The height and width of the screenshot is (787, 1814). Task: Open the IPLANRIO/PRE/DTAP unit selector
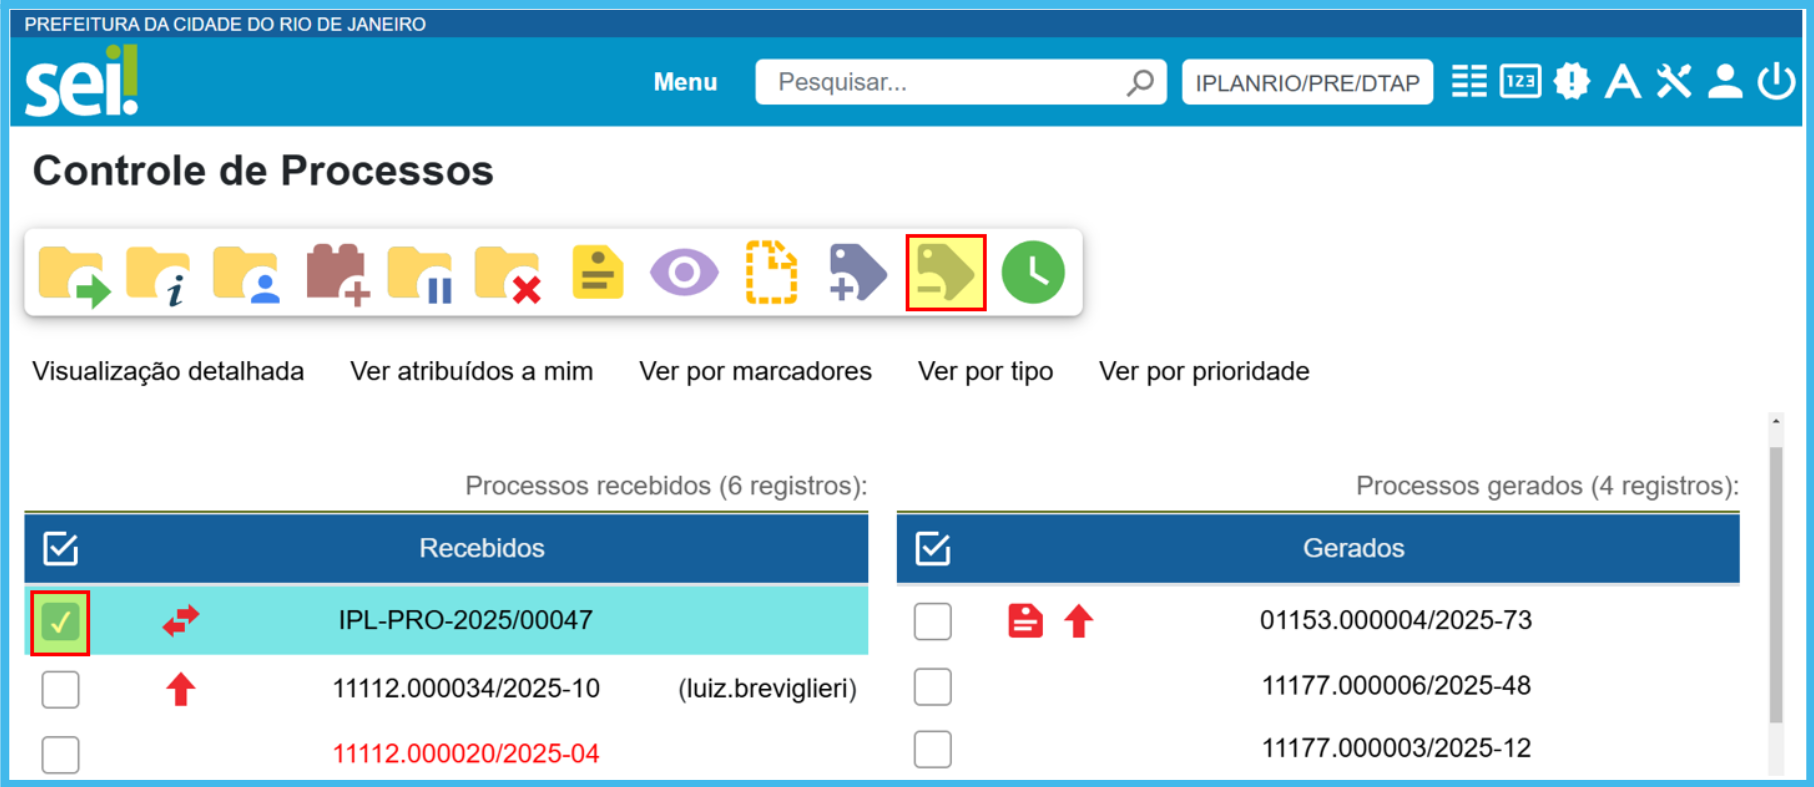(x=1306, y=83)
